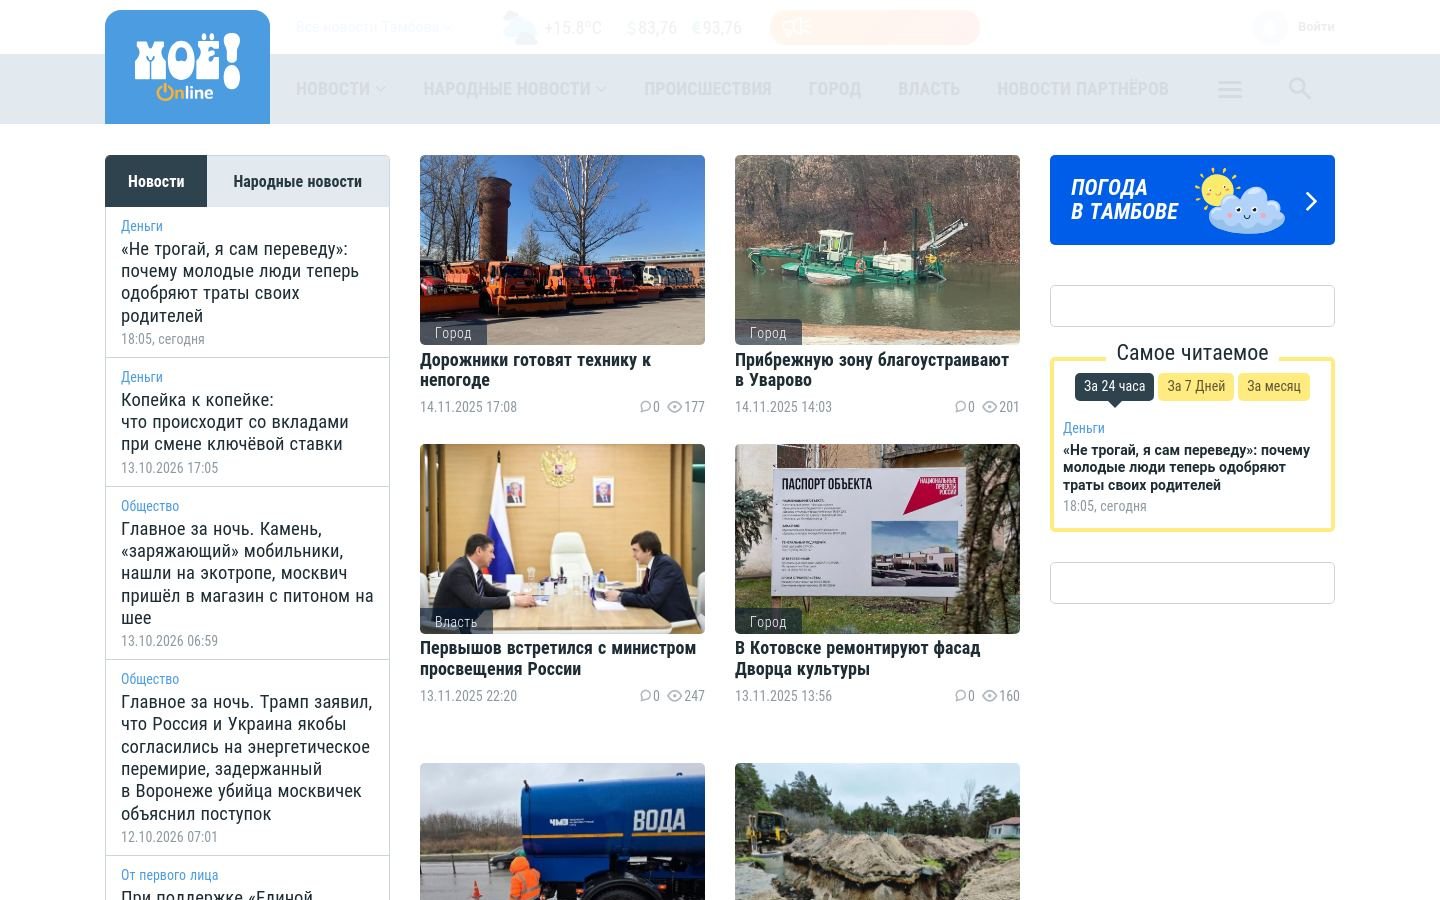
Task: Click views eye icon showing 160
Action: [989, 696]
